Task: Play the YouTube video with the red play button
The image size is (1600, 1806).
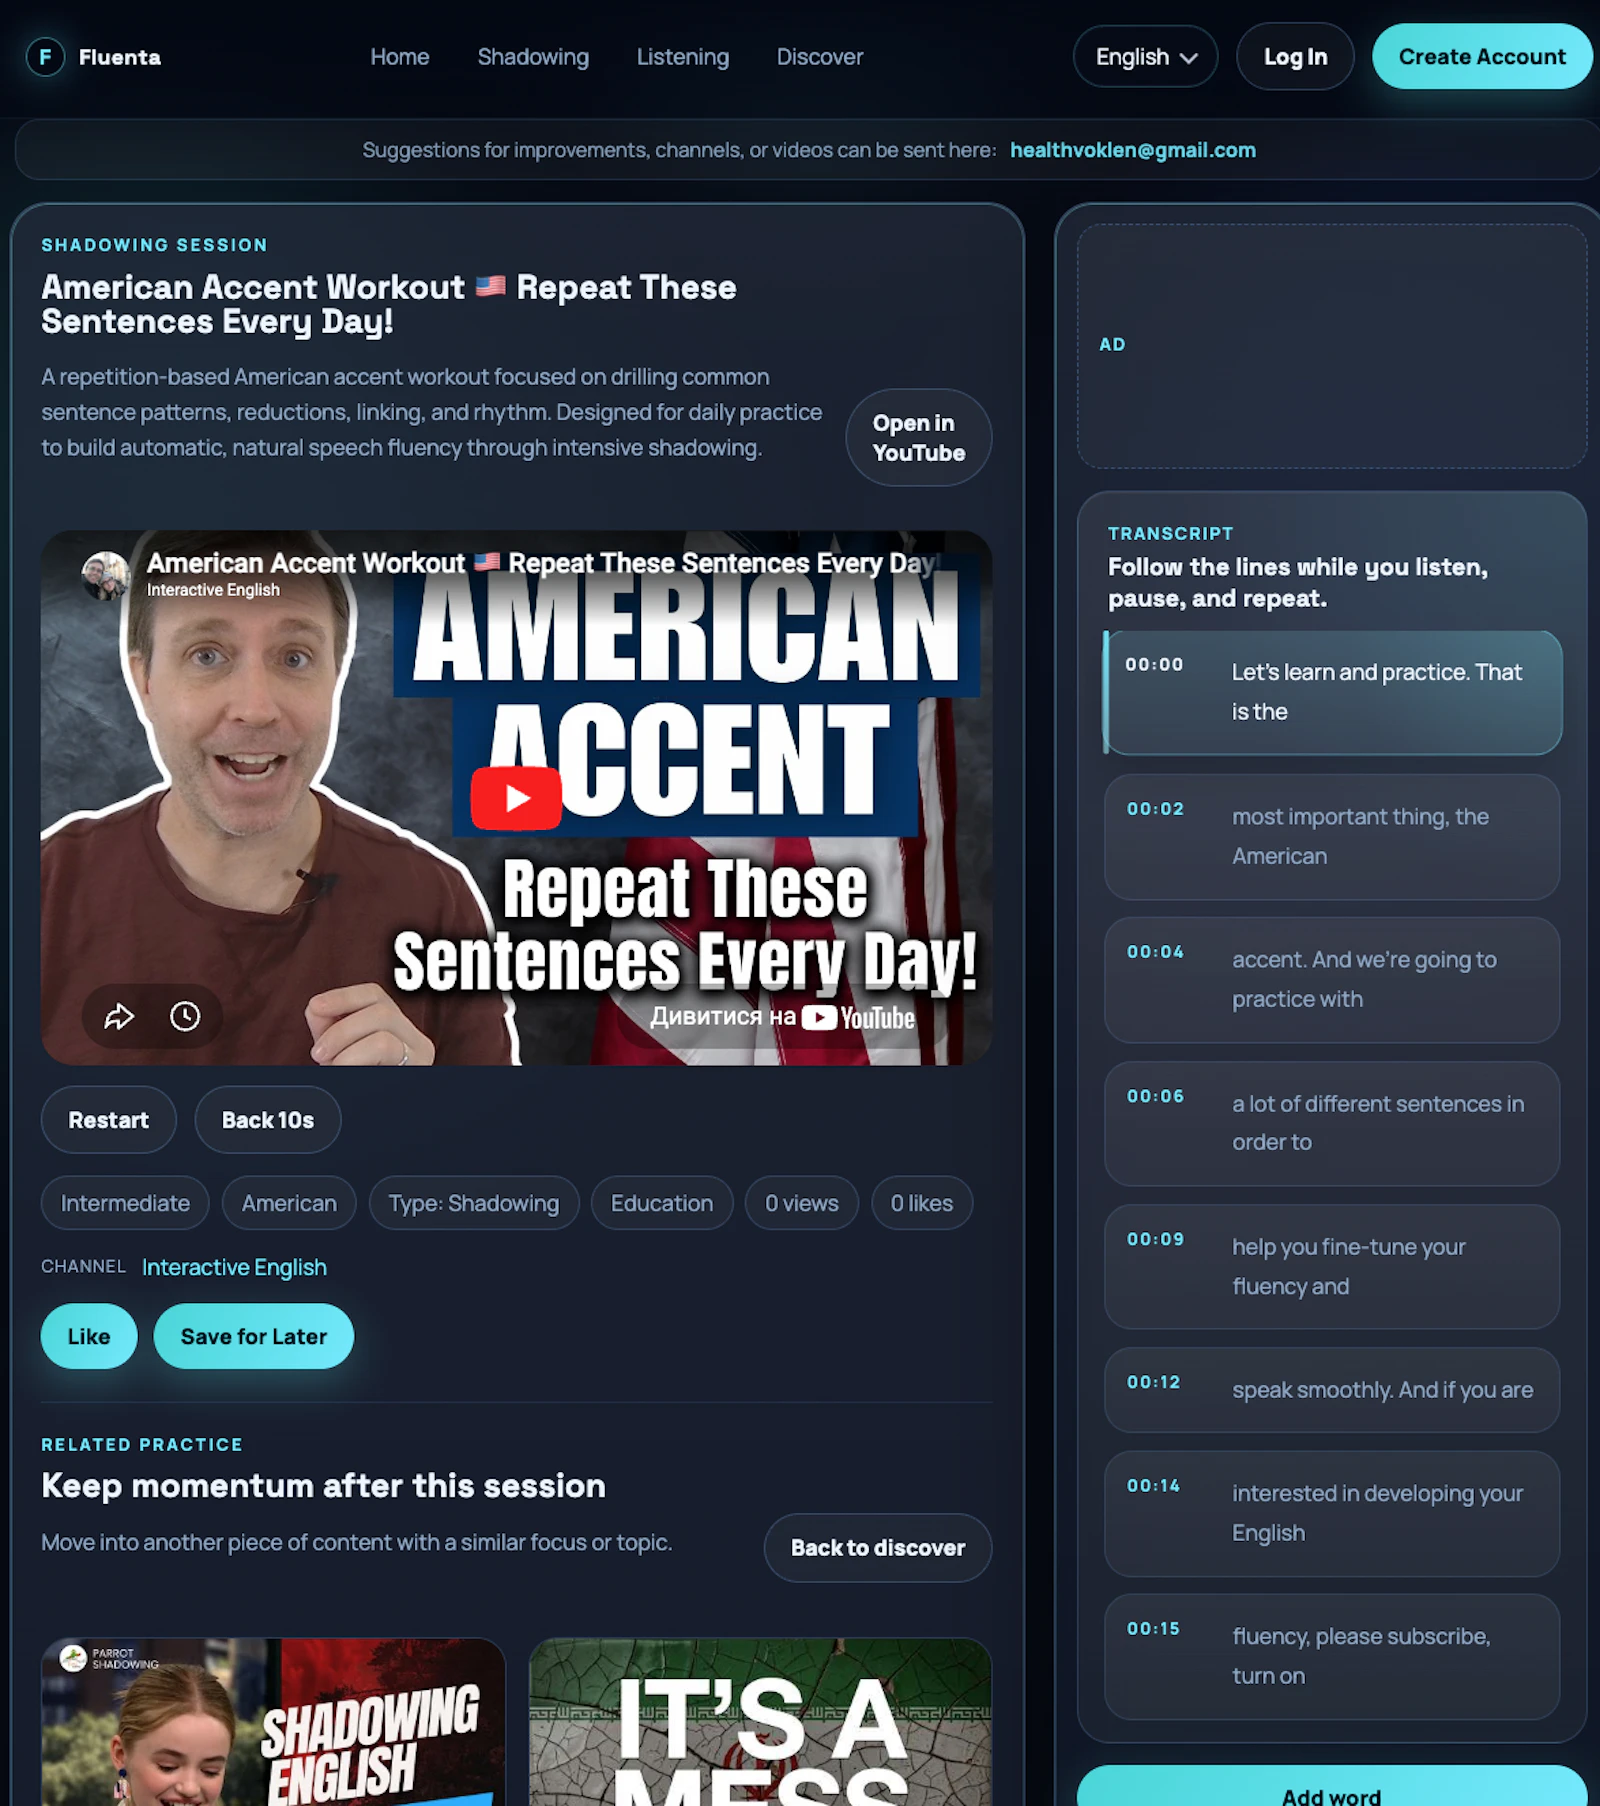Action: tap(516, 798)
